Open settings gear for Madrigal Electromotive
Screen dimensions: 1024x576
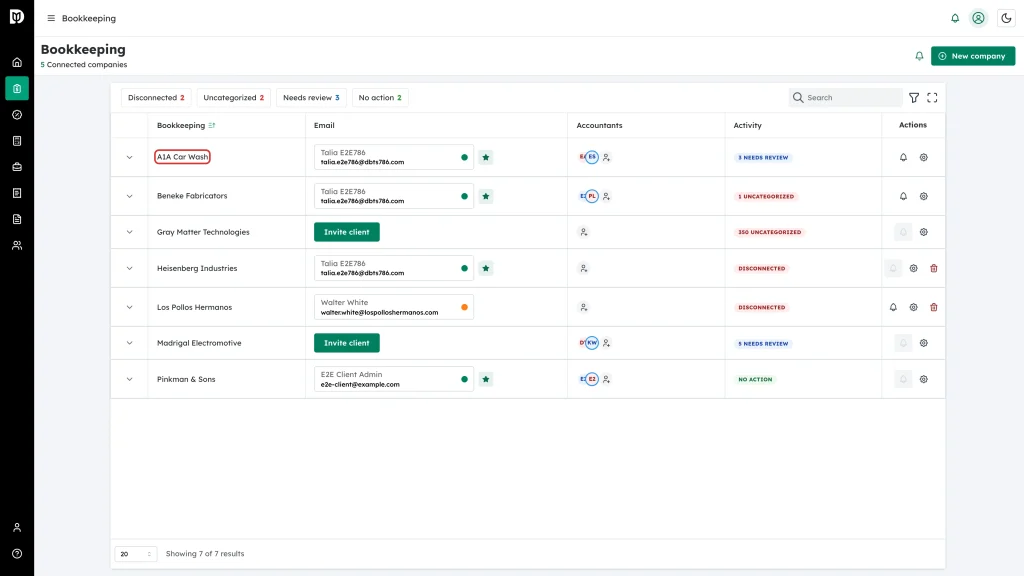pyautogui.click(x=923, y=344)
